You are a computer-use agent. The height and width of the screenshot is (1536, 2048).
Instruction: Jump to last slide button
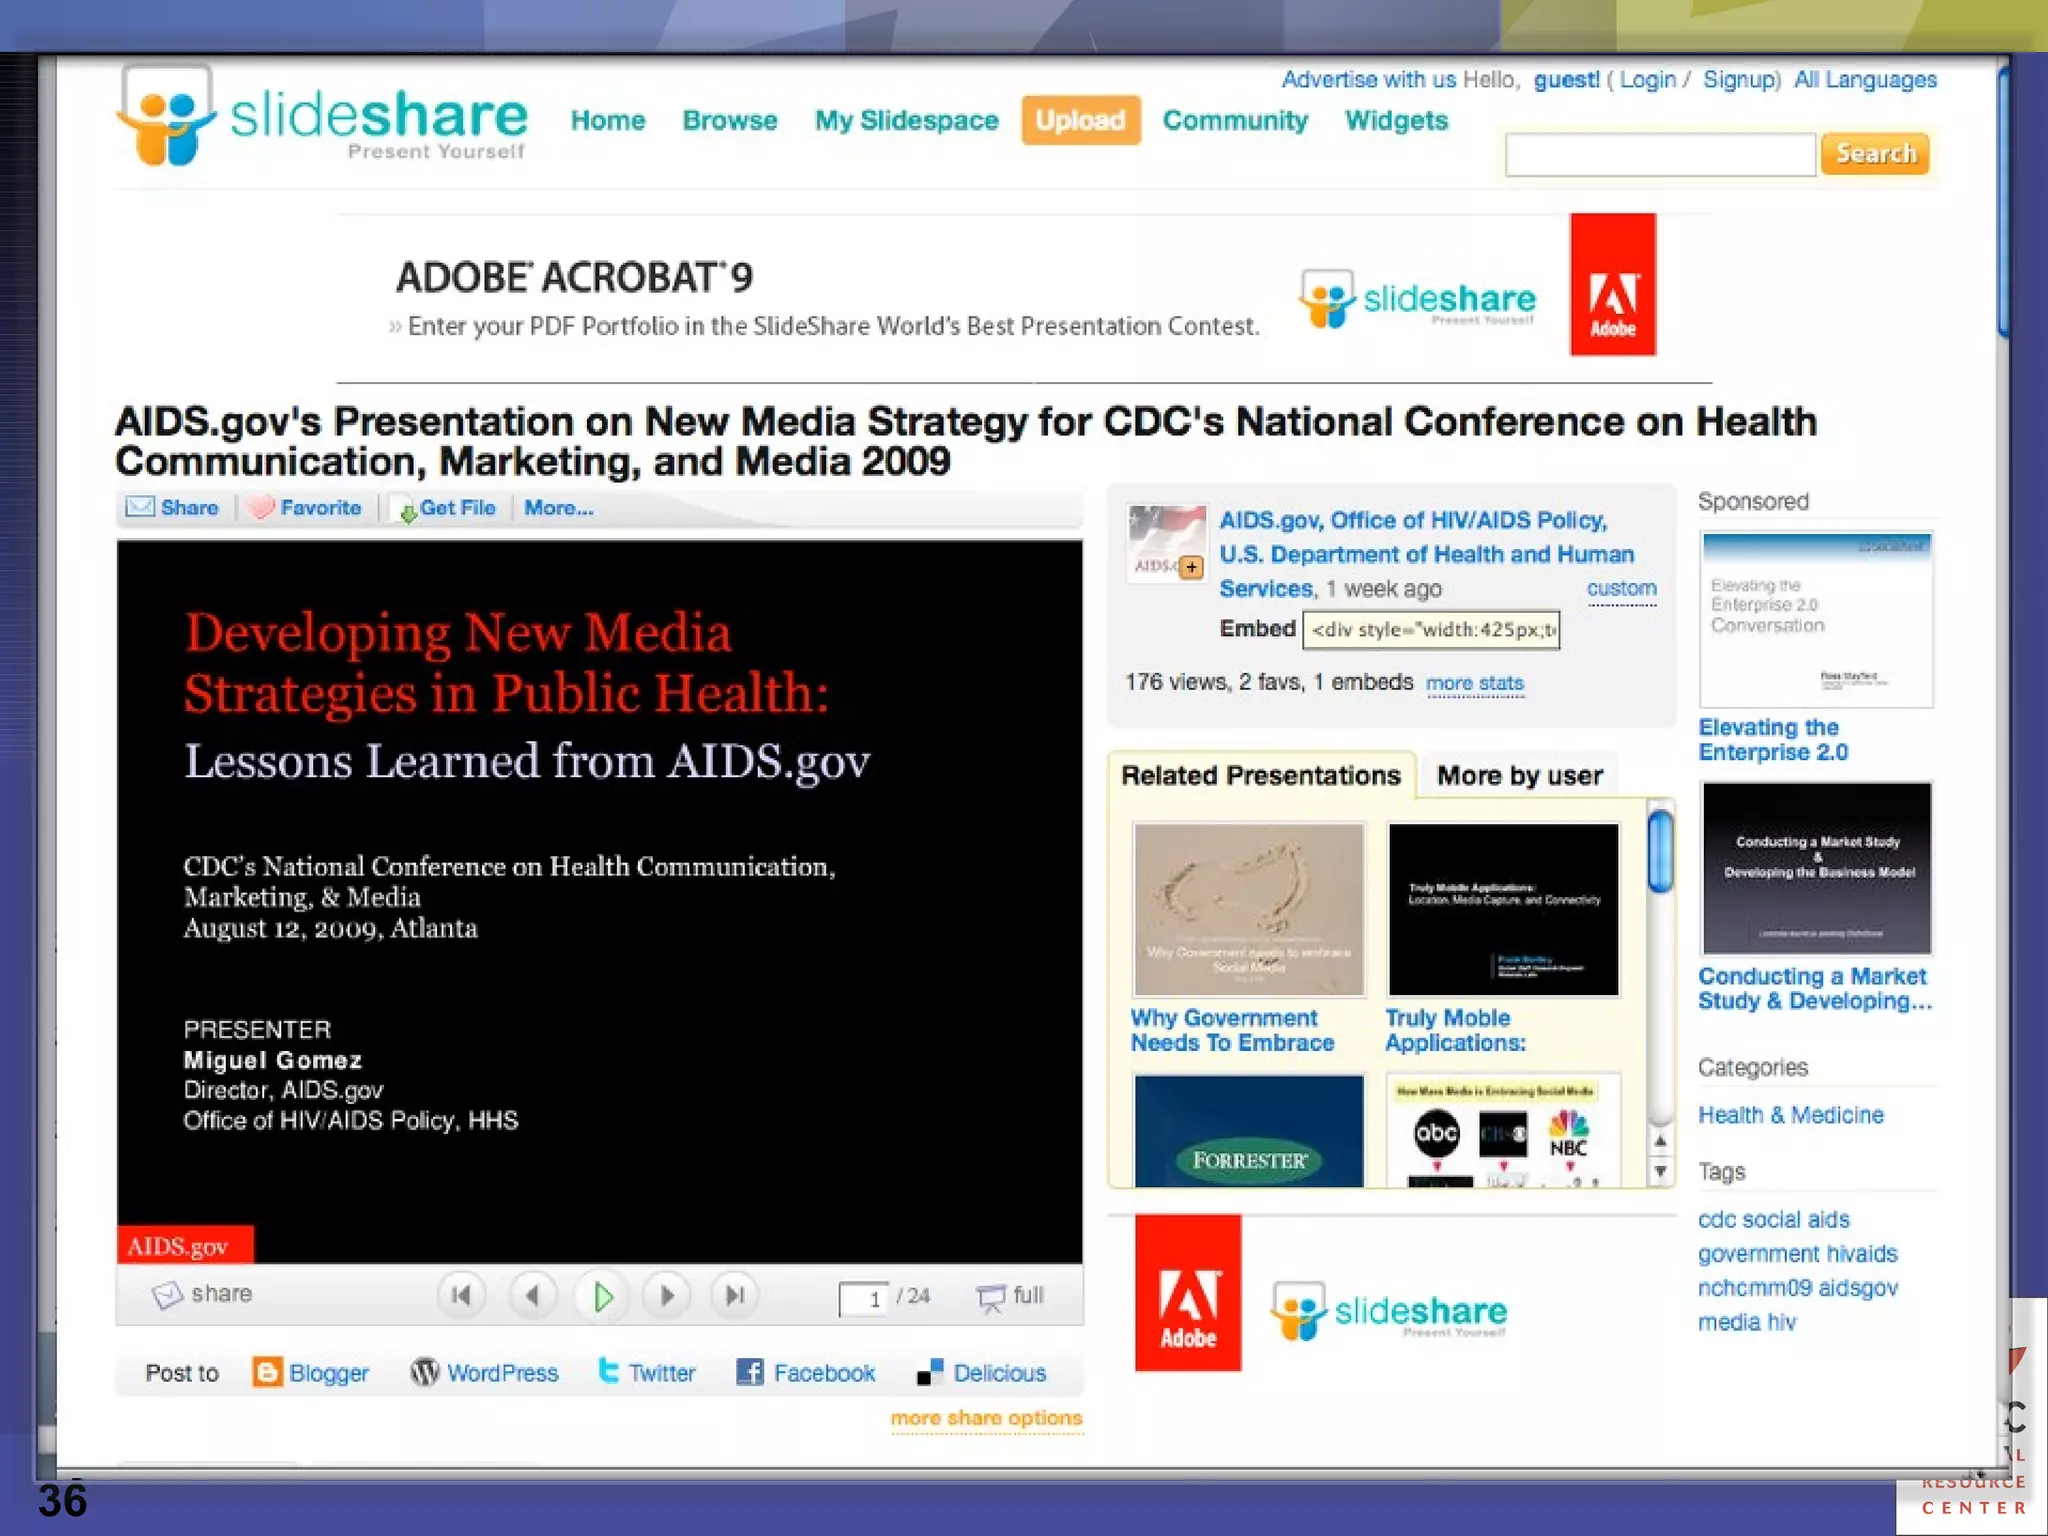[735, 1297]
